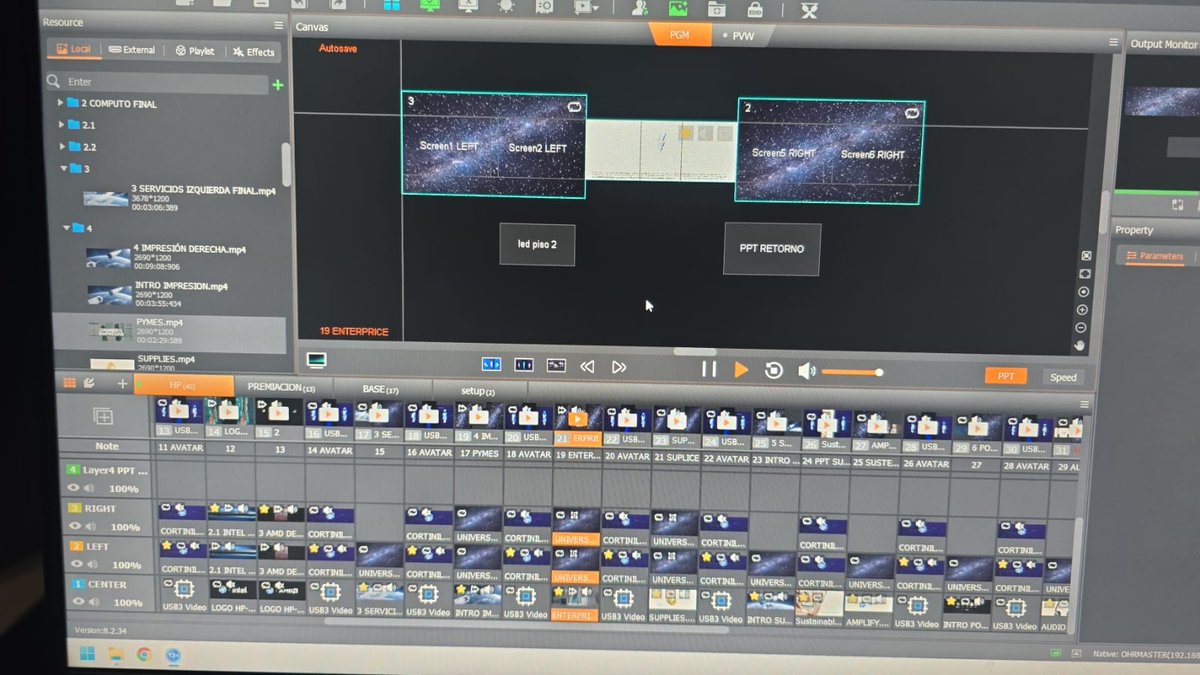Open the Playlist tab
This screenshot has width=1200, height=675.
(x=195, y=50)
